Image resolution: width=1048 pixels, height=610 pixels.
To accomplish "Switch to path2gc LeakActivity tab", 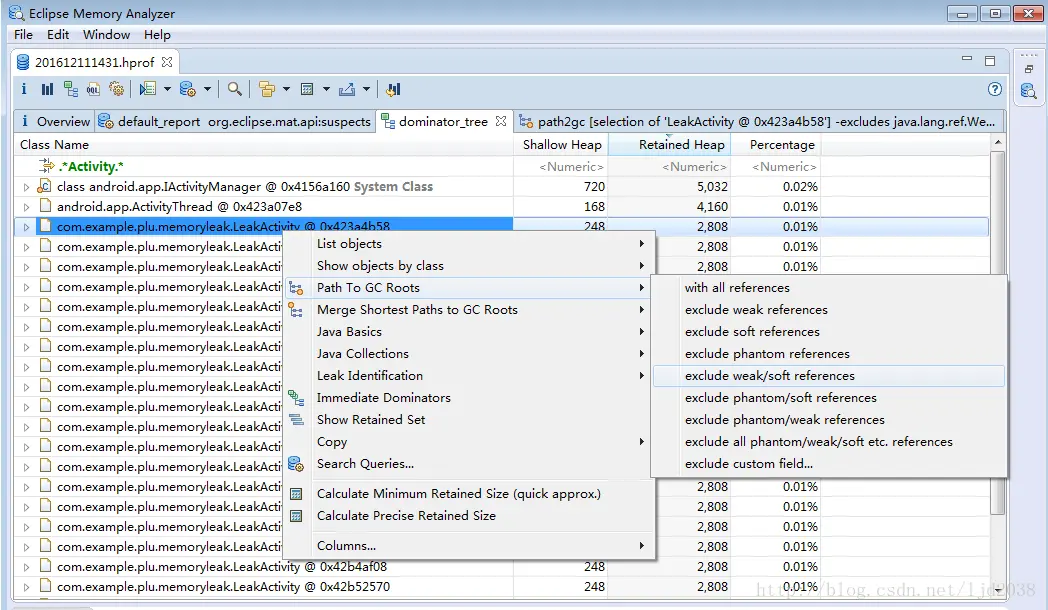I will tap(759, 122).
